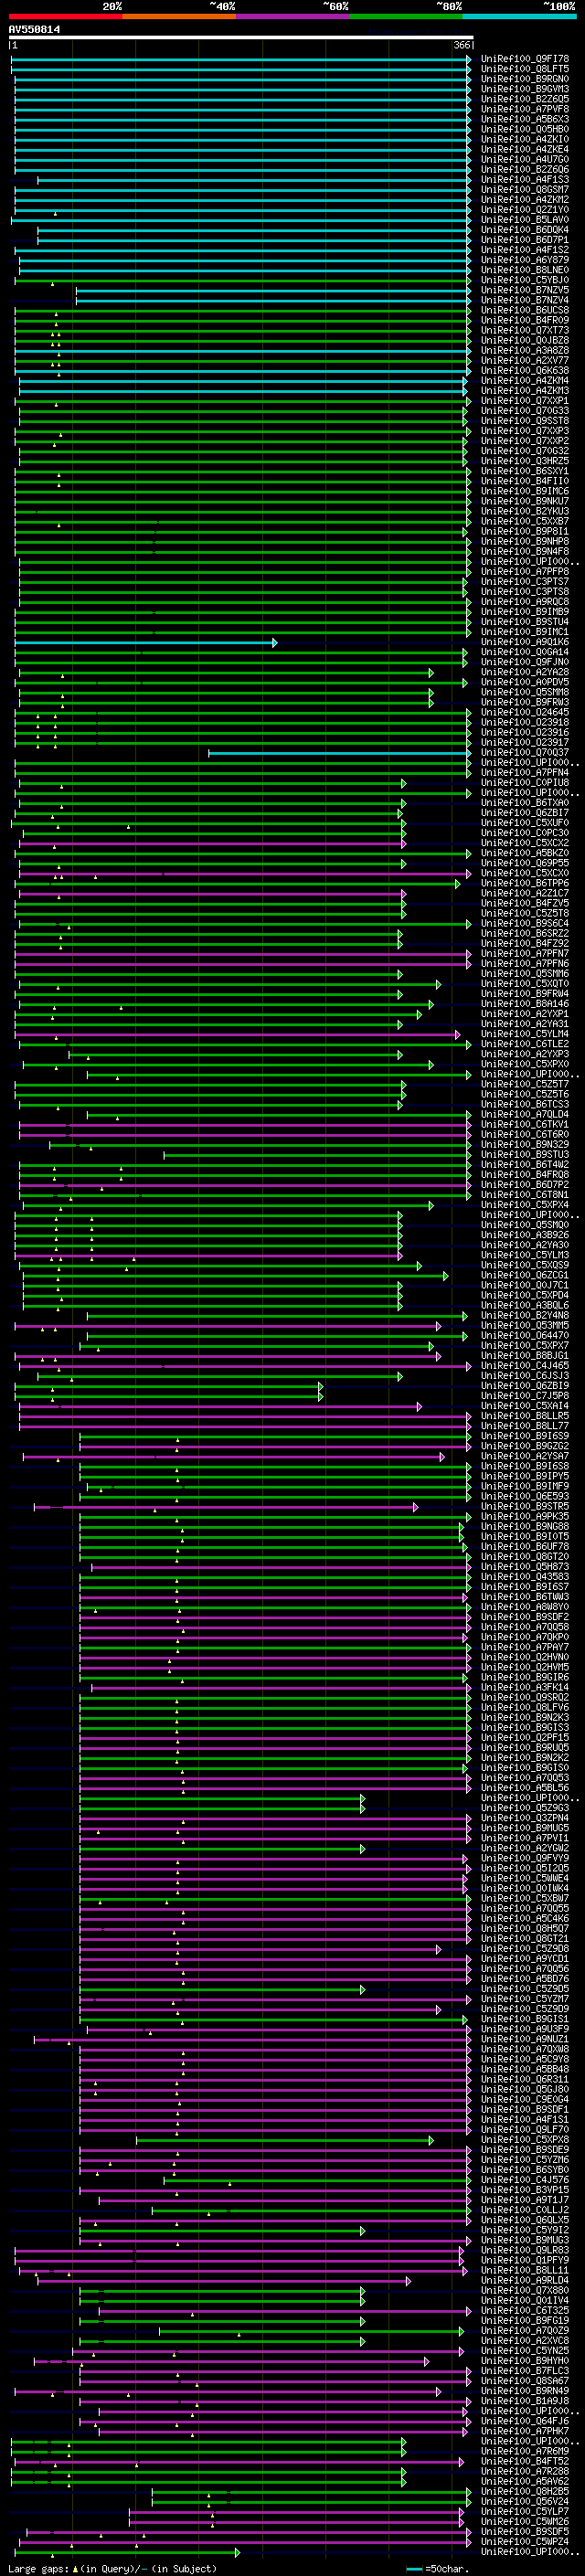Image resolution: width=585 pixels, height=2576 pixels.
Task: Click the query end position 366
Action: coord(461,45)
